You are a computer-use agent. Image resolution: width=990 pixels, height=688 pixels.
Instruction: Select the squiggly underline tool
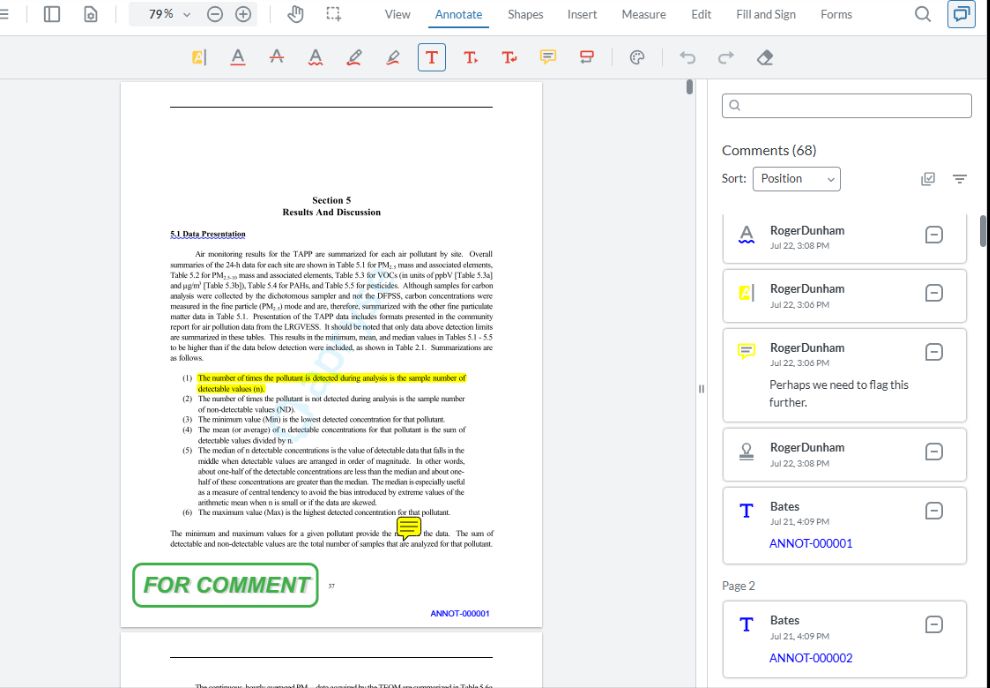(315, 57)
